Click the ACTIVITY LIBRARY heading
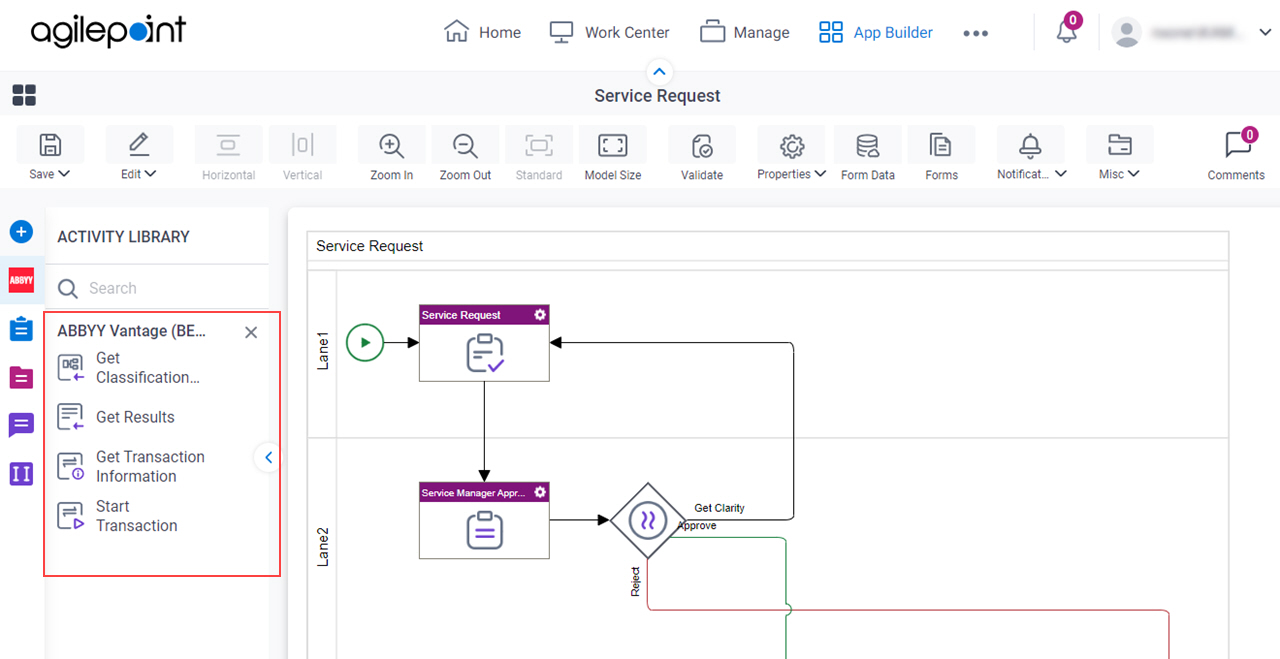The height and width of the screenshot is (659, 1280). tap(123, 237)
